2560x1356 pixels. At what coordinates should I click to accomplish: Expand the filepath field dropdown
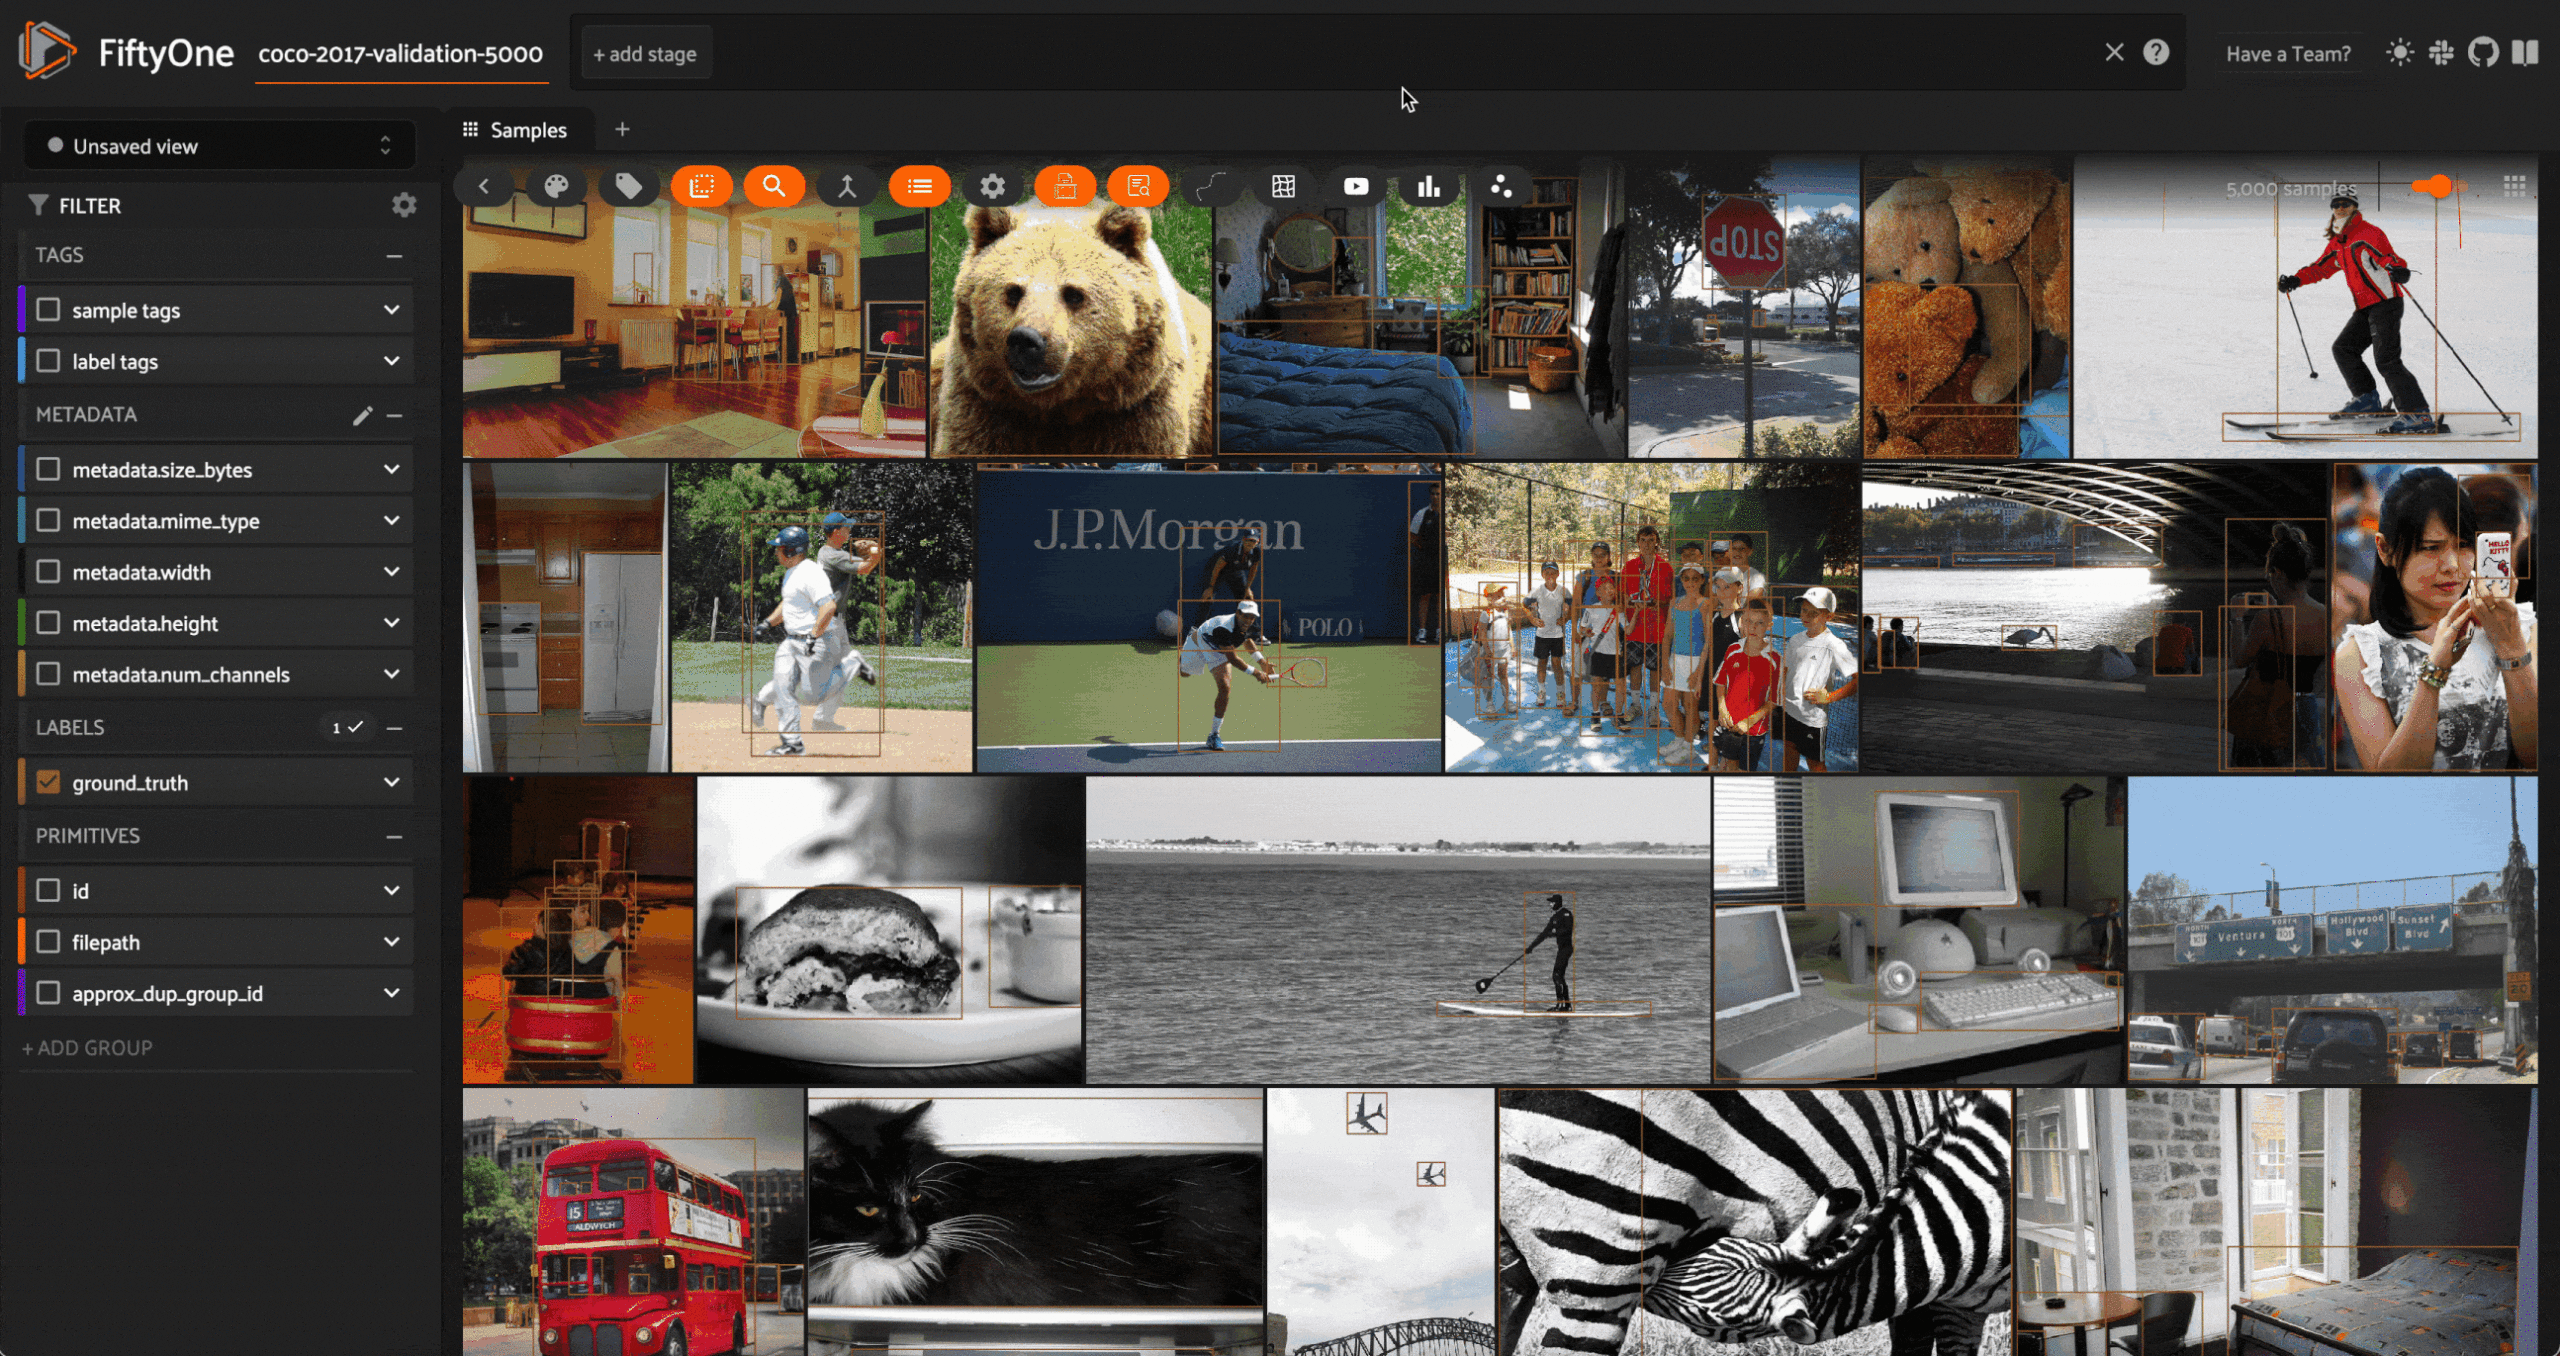pos(391,942)
